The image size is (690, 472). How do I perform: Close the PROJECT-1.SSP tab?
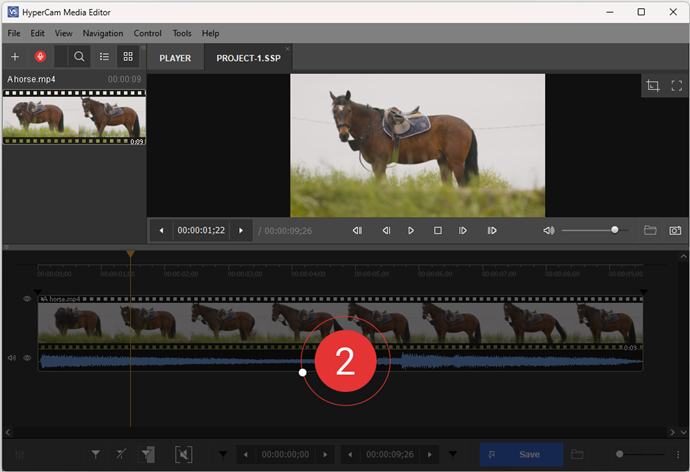[x=287, y=48]
